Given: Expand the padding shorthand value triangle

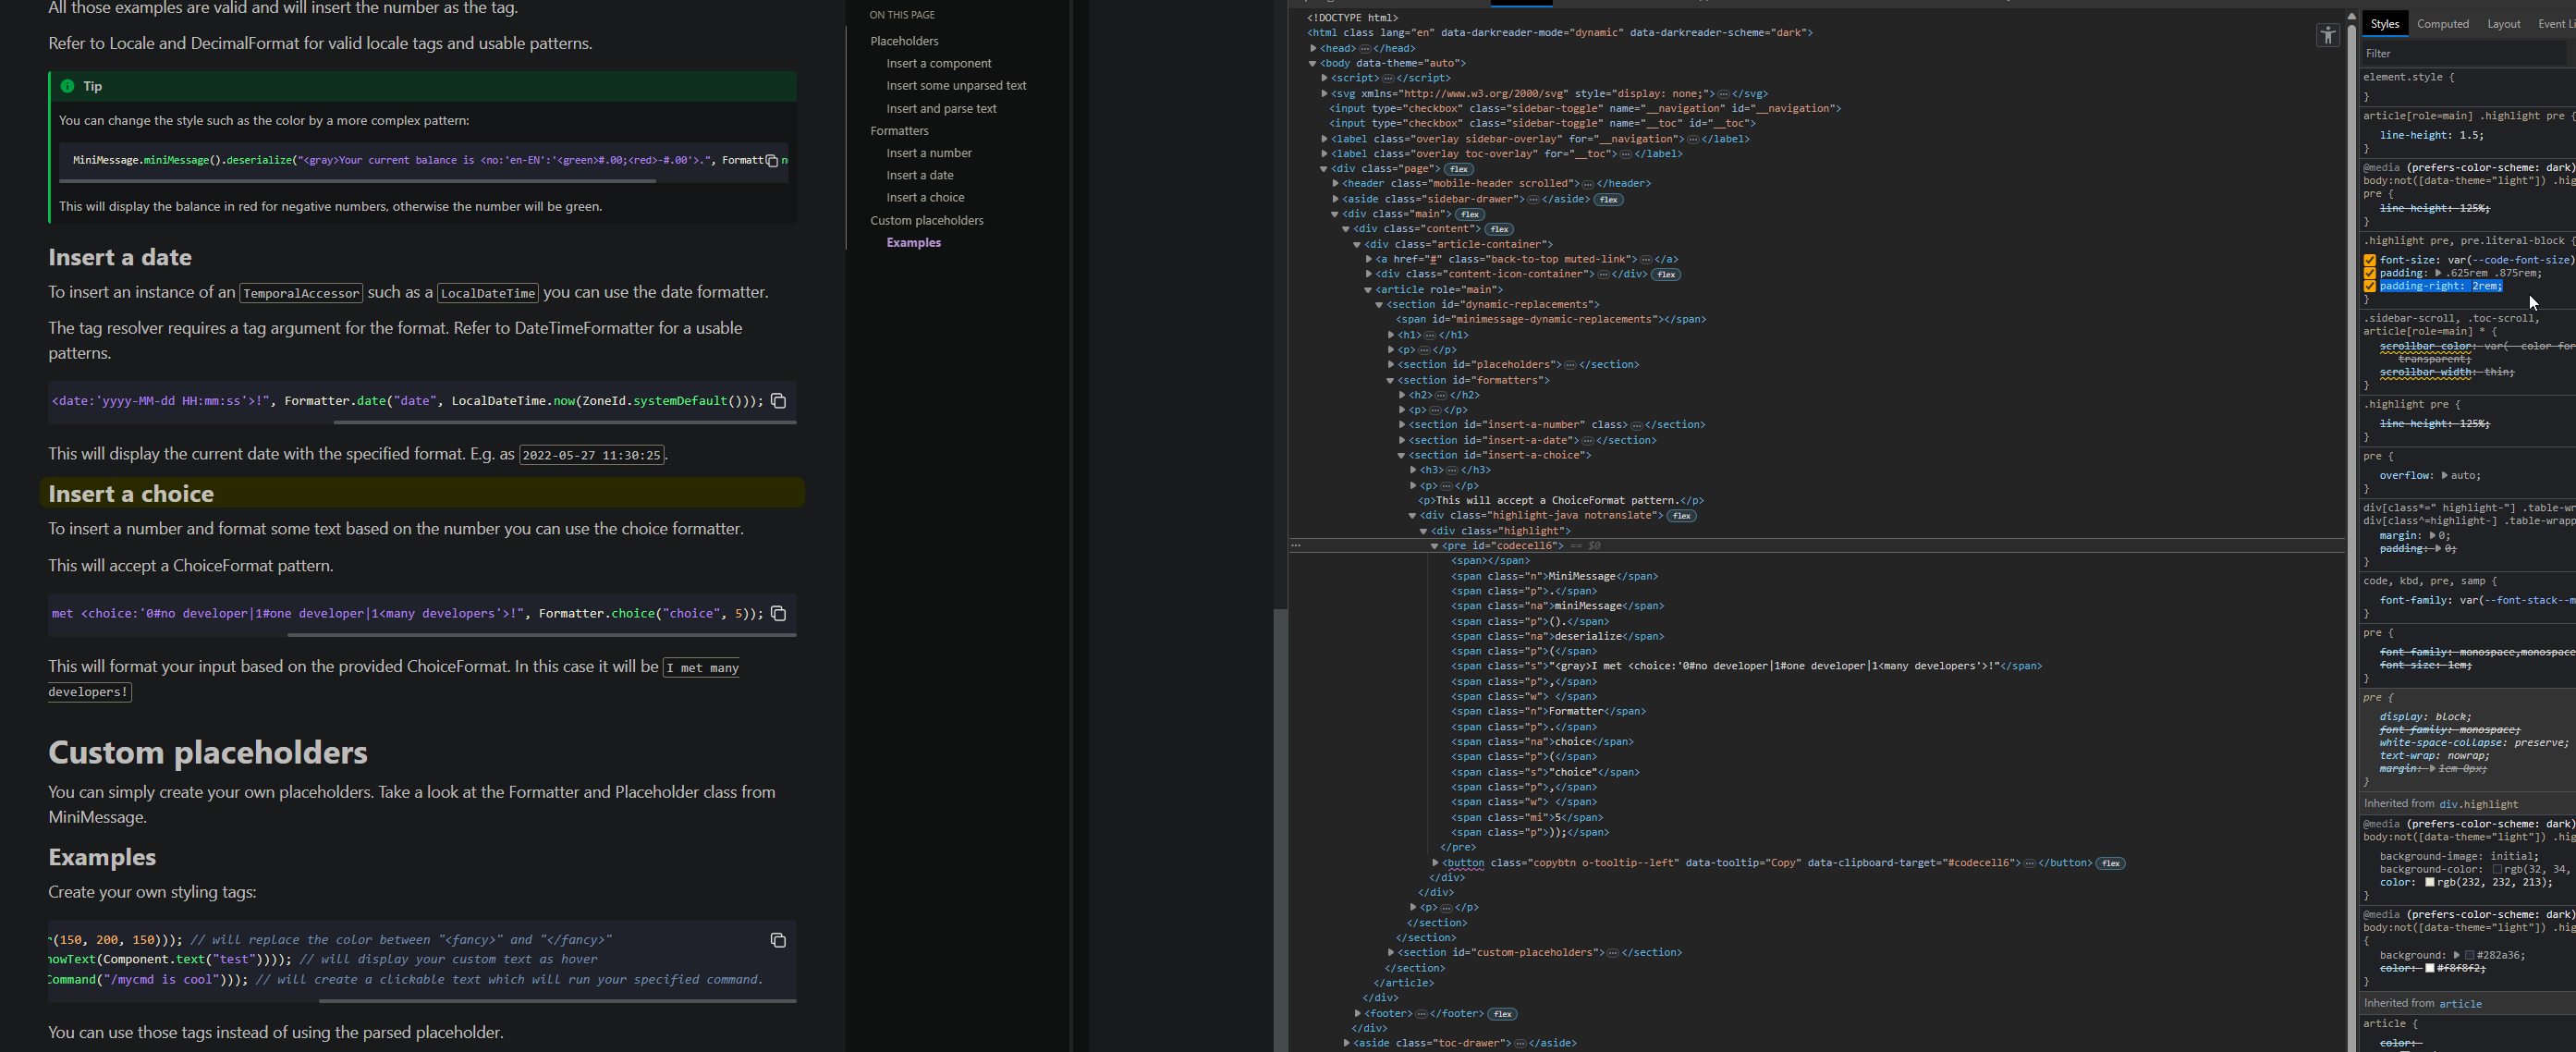Looking at the screenshot, I should (x=2438, y=273).
